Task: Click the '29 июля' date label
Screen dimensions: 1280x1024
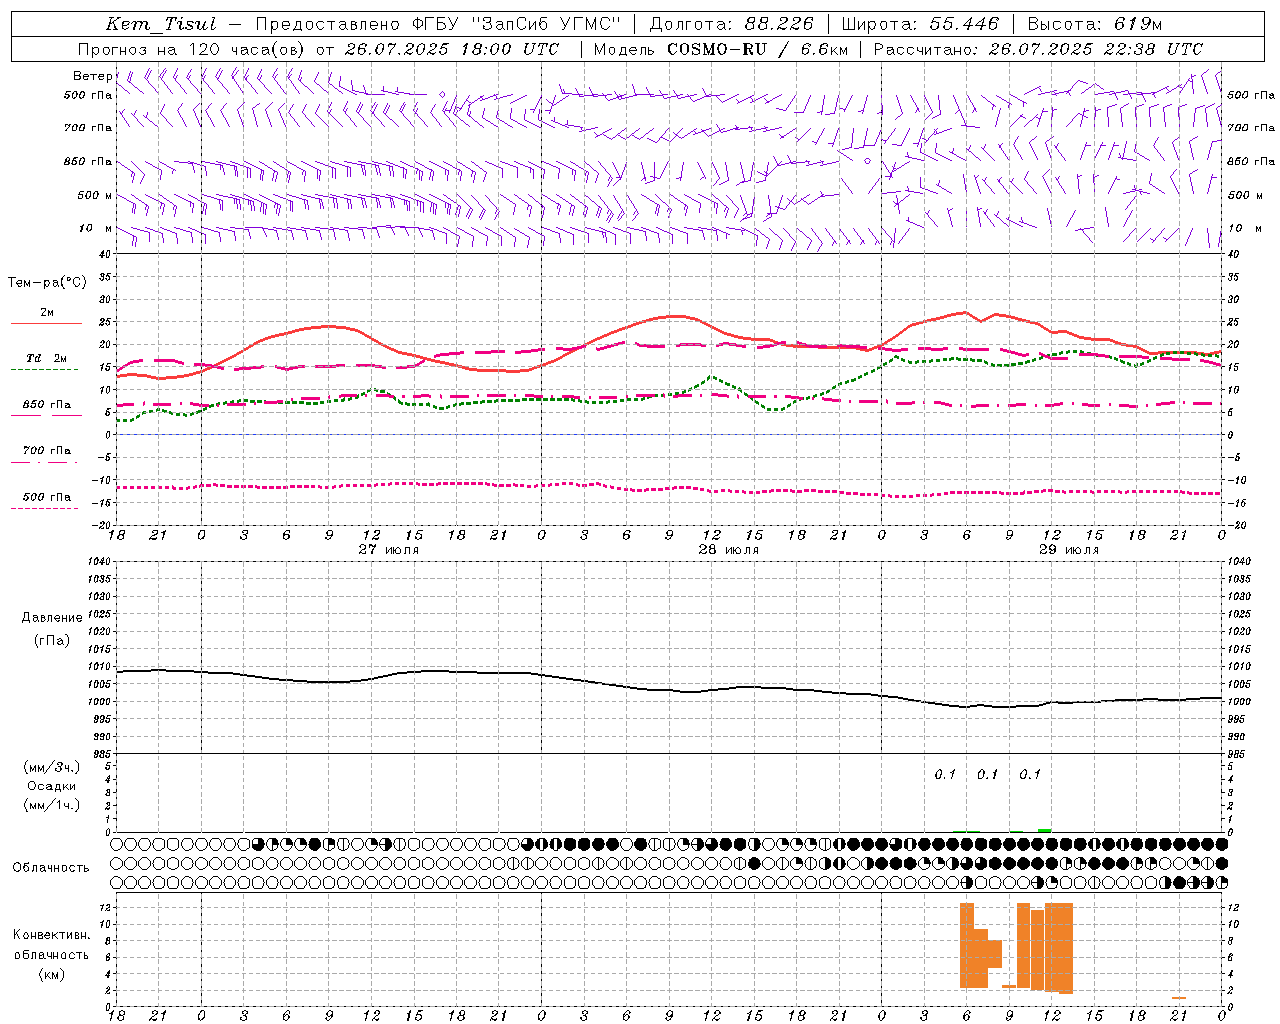Action: point(1069,549)
